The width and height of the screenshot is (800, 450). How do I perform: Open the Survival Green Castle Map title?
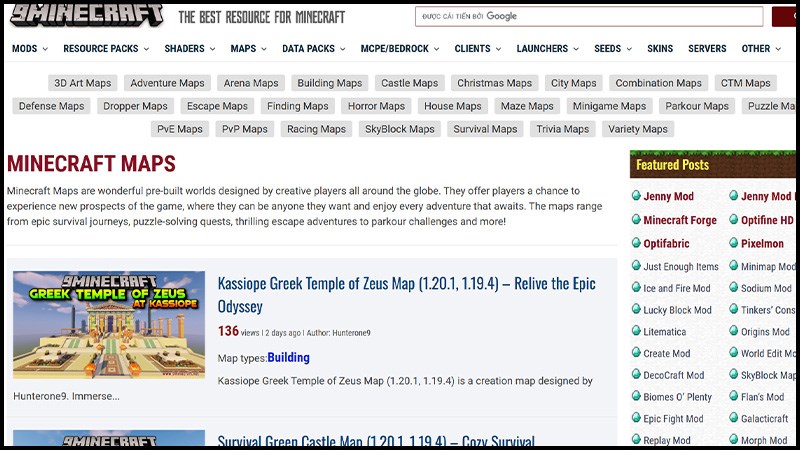point(376,440)
